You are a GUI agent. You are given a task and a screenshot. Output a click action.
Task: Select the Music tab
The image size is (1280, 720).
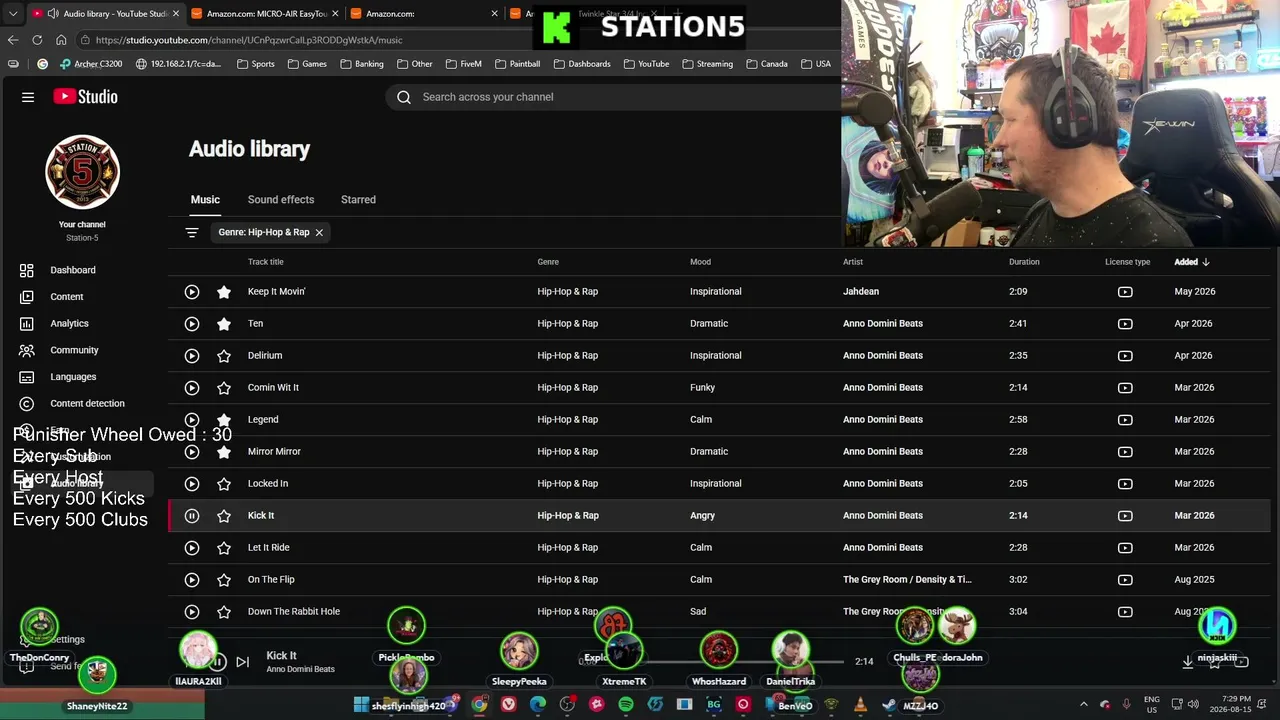(x=205, y=200)
